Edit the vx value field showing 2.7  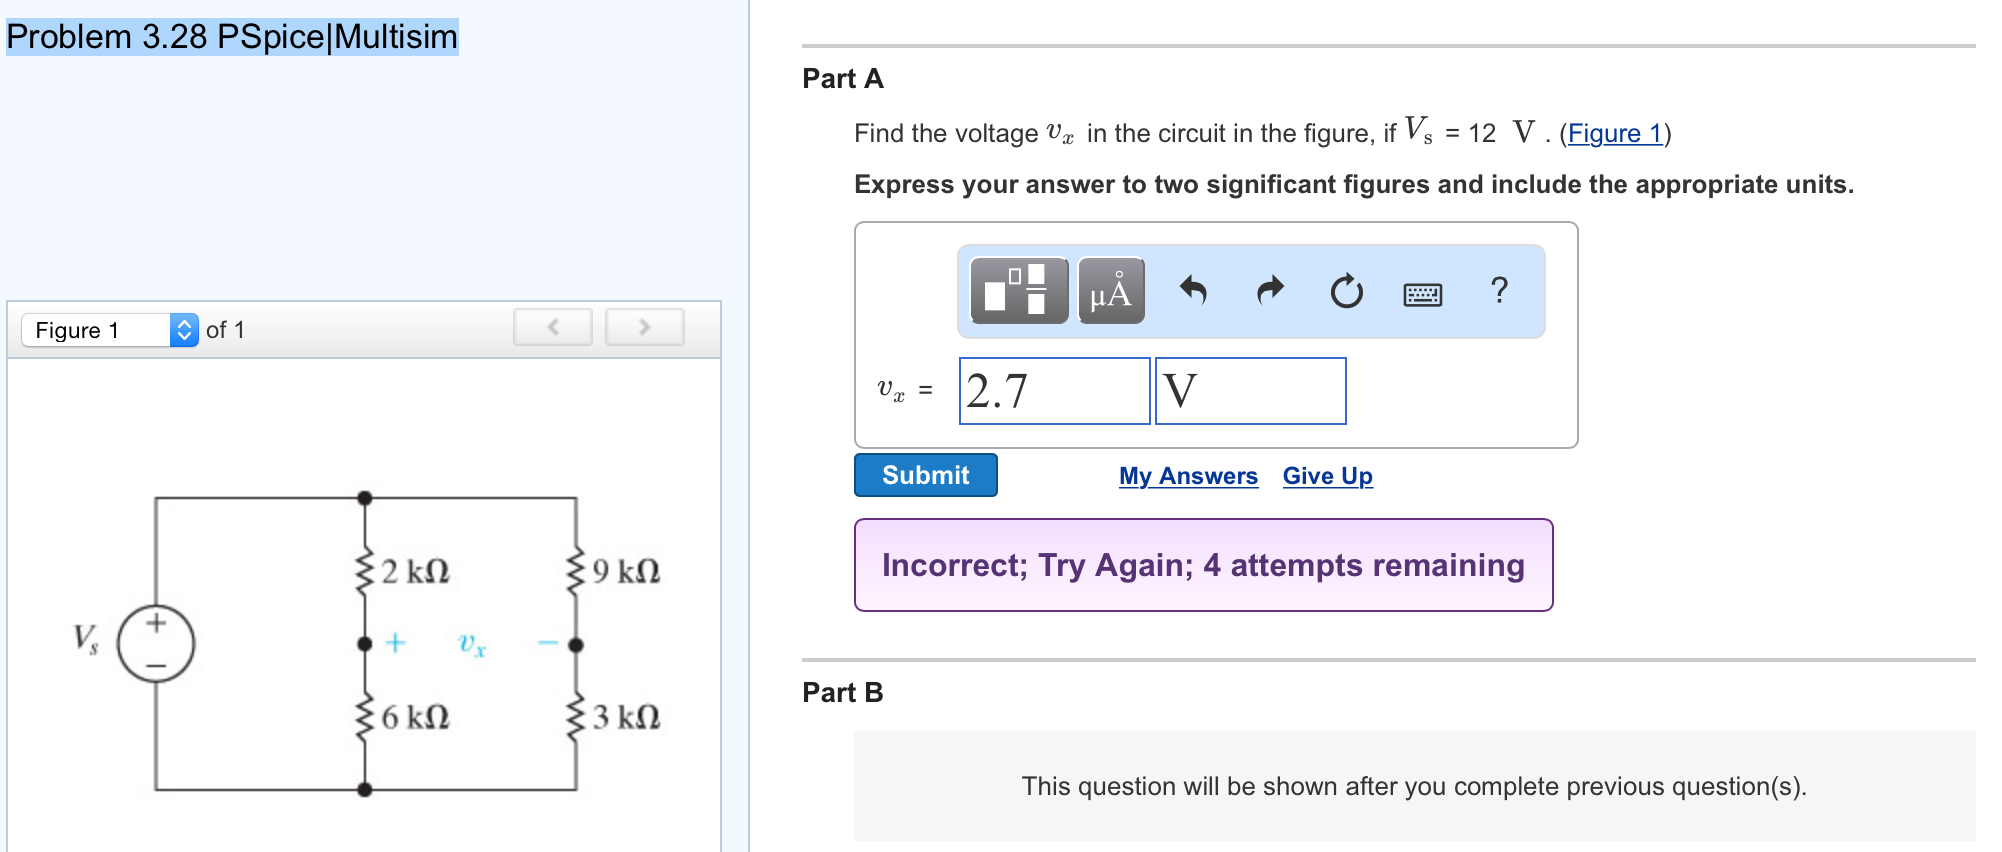click(x=1053, y=391)
